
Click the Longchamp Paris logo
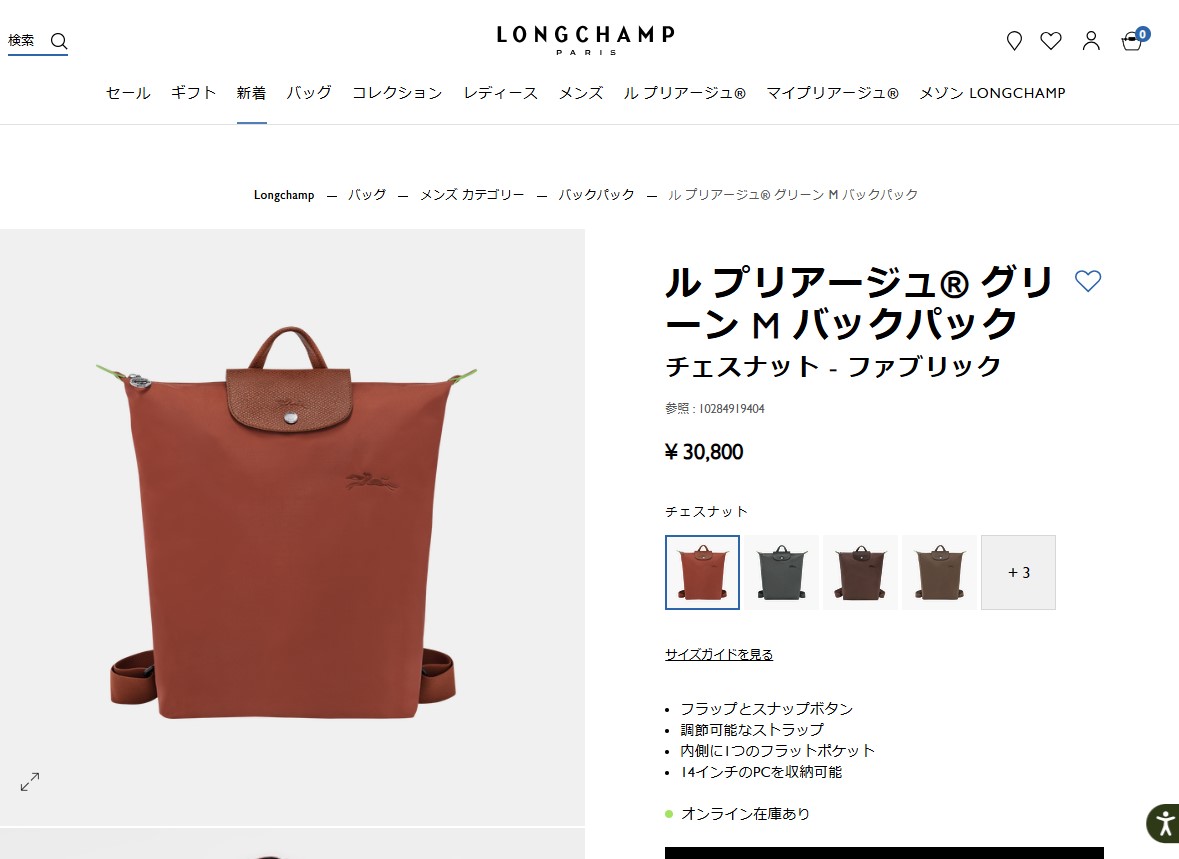tap(586, 41)
